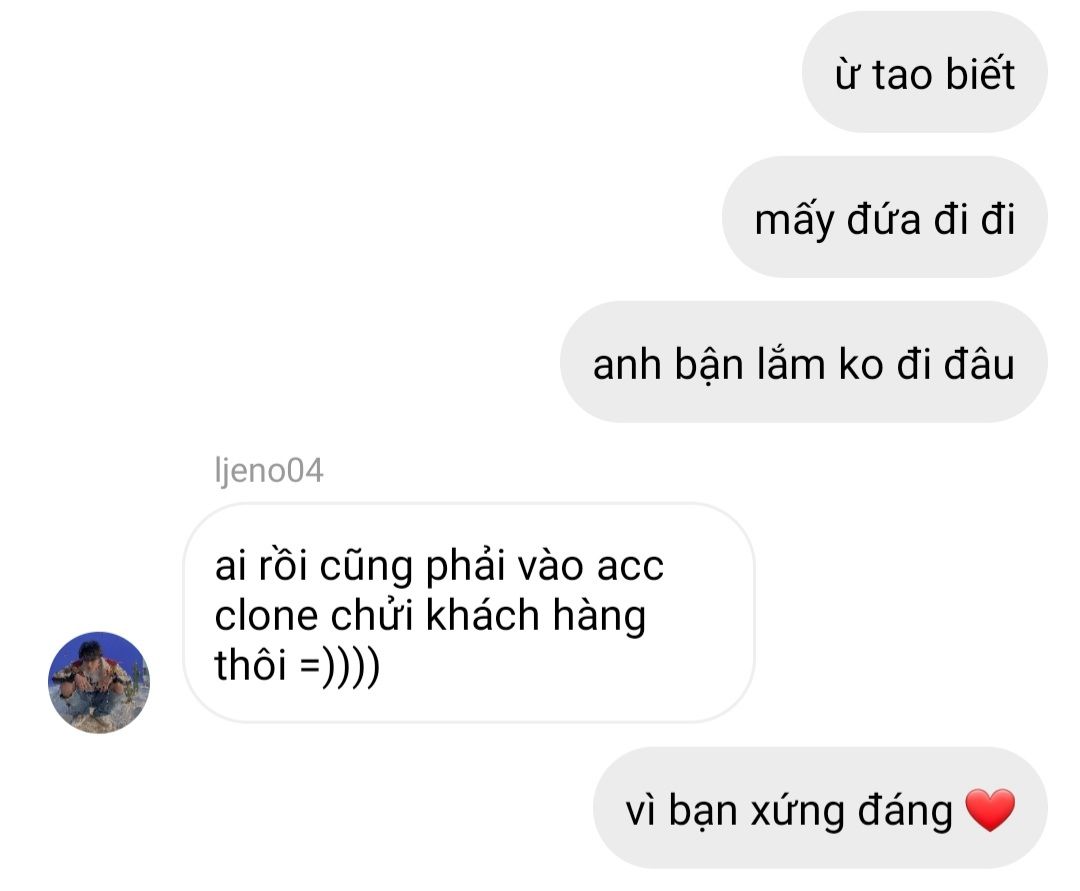Click the word "clone" in the received message
The image size is (1080, 891).
266,615
